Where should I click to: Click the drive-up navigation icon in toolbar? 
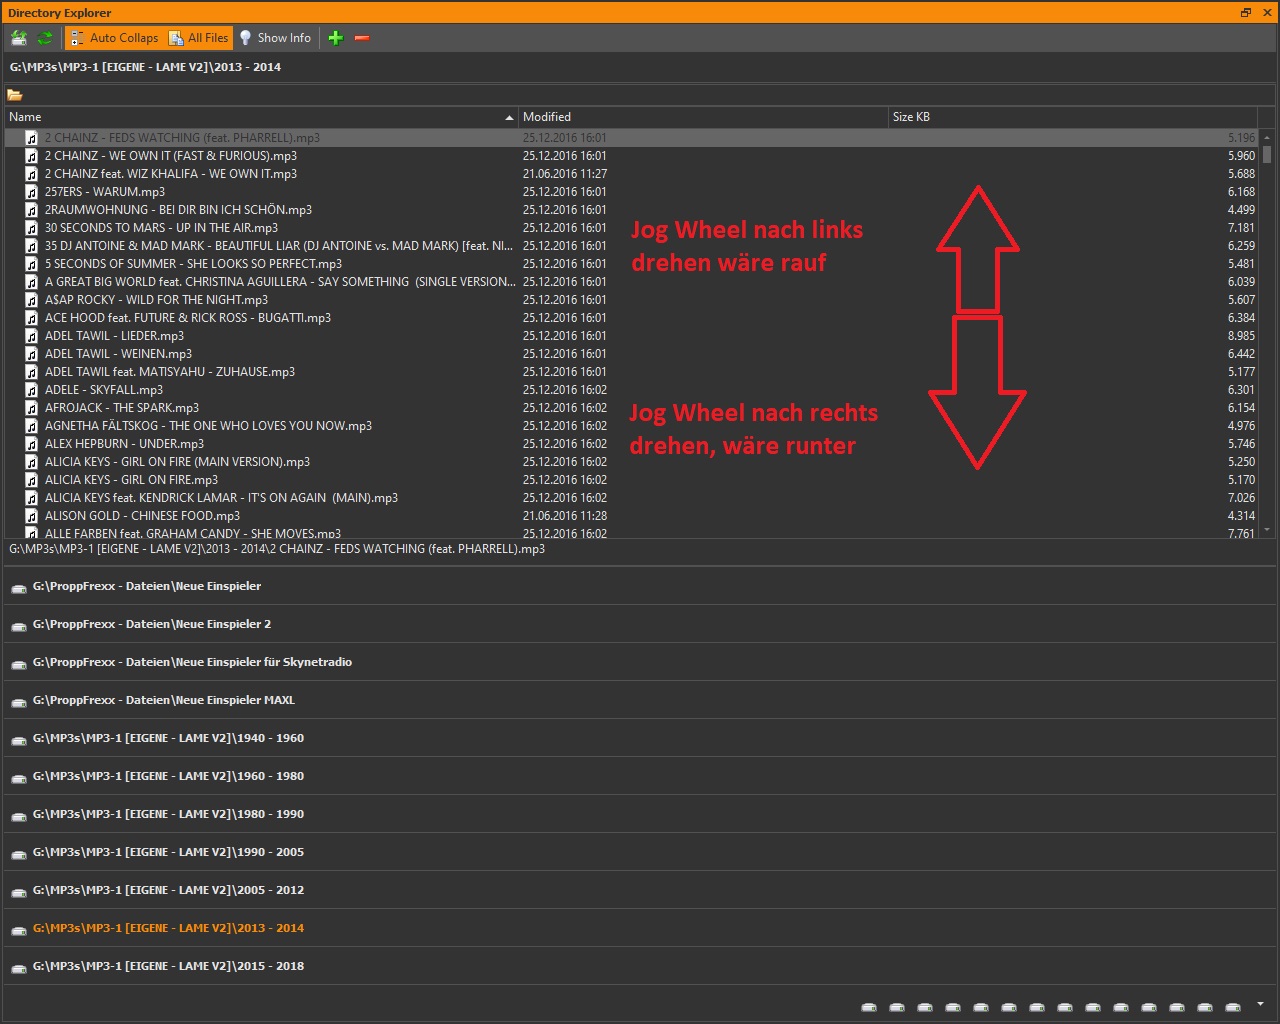click(19, 38)
